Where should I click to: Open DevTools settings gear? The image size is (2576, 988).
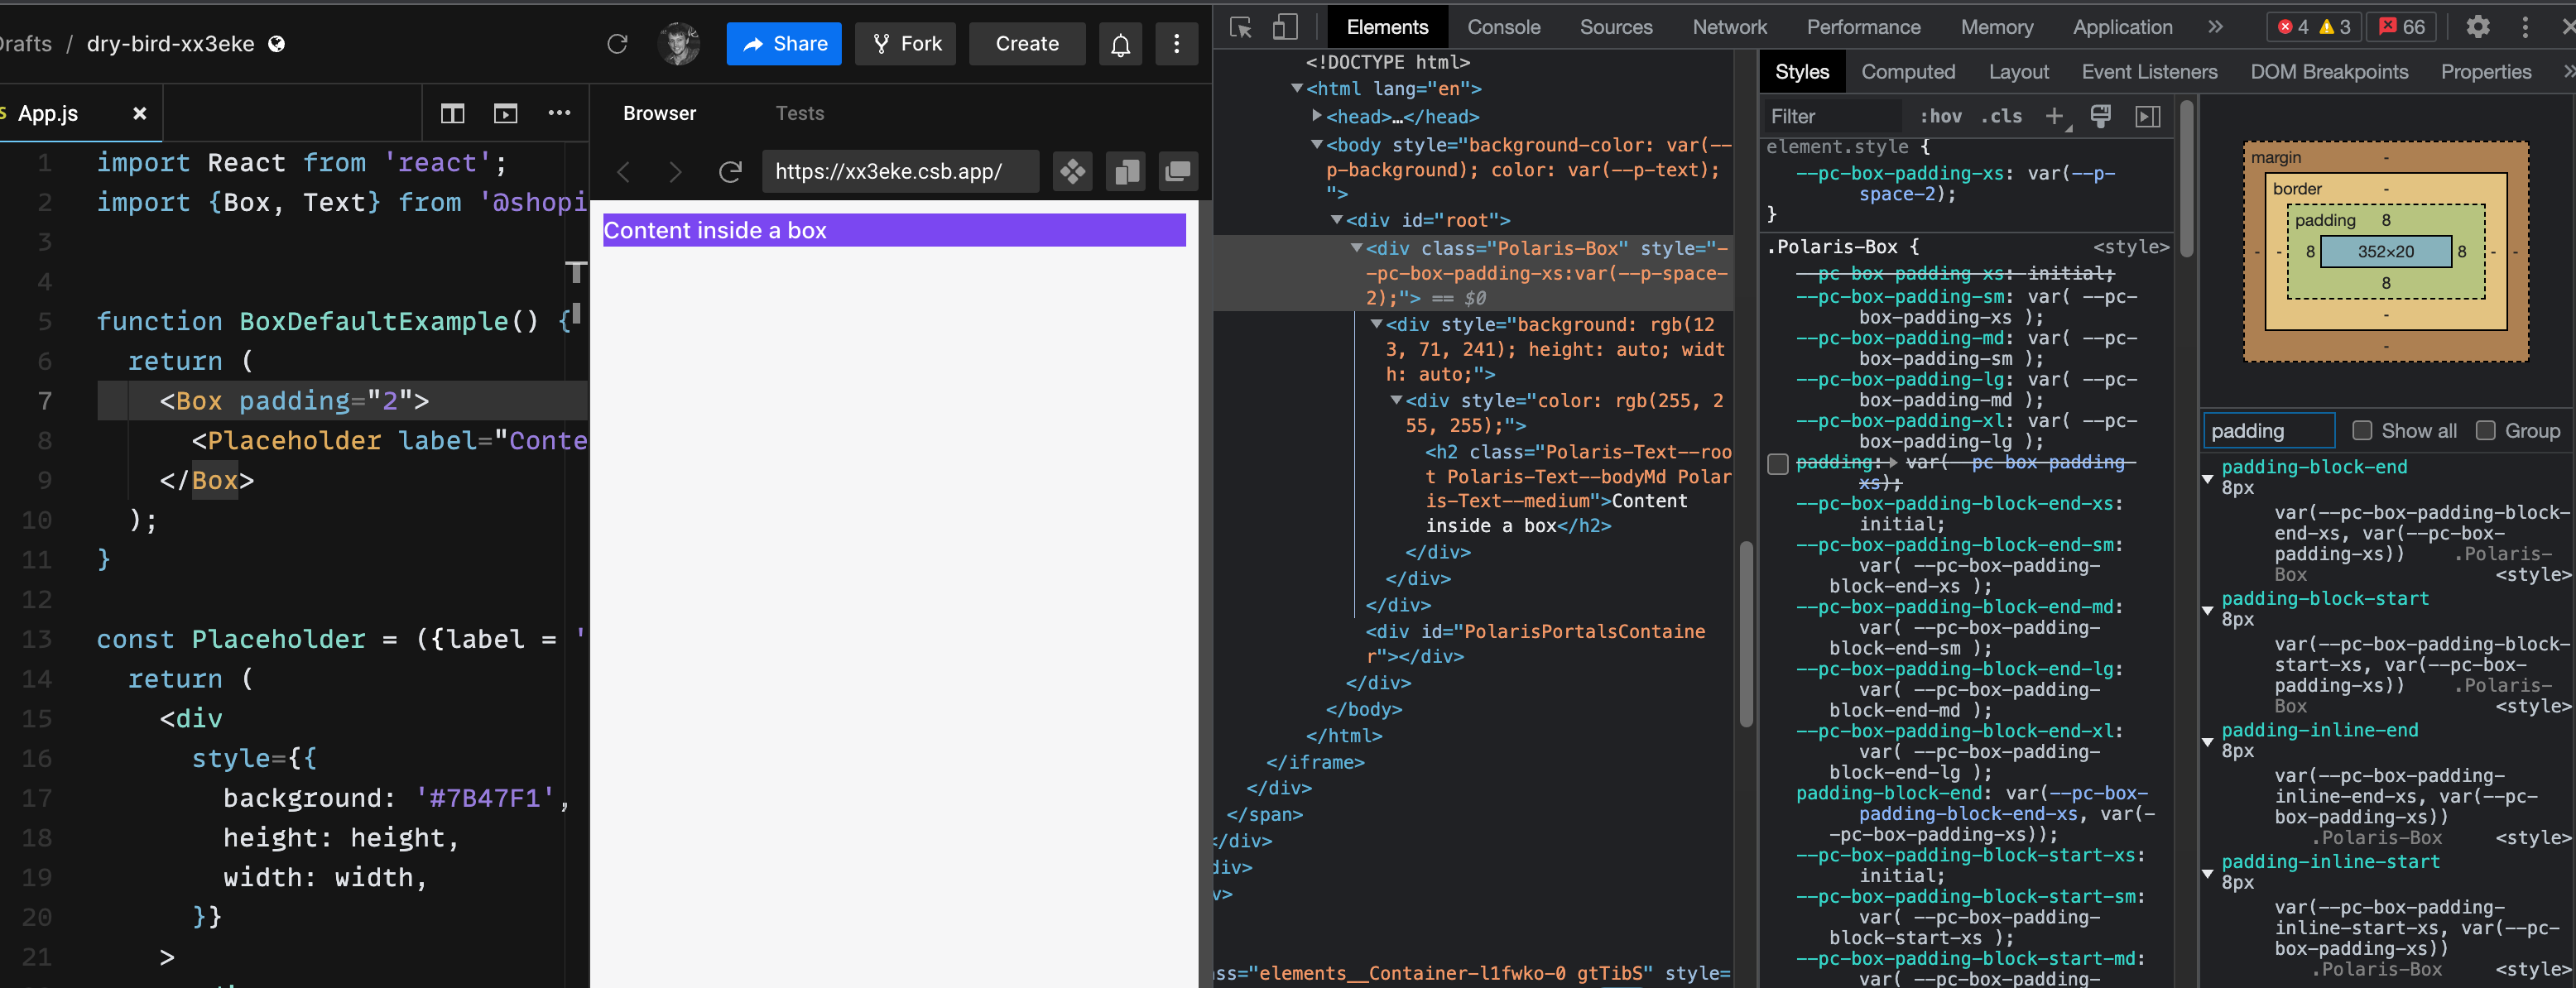2478,27
